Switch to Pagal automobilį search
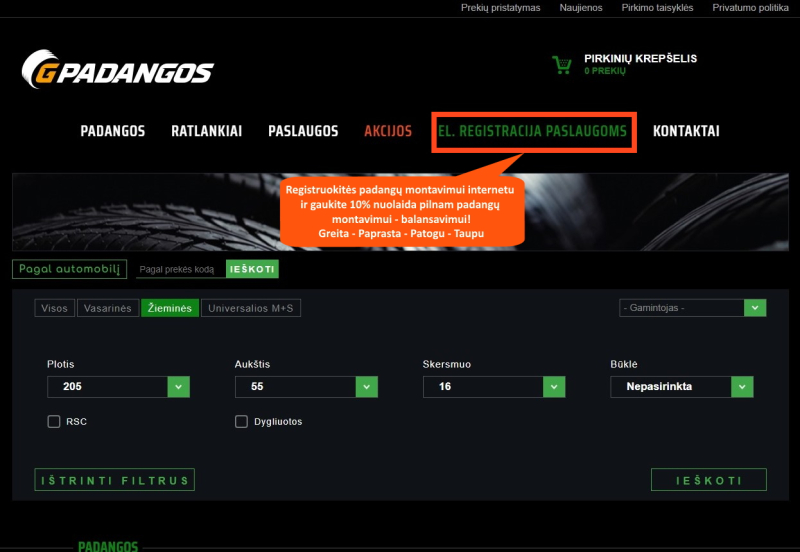The width and height of the screenshot is (800, 552). [x=69, y=269]
